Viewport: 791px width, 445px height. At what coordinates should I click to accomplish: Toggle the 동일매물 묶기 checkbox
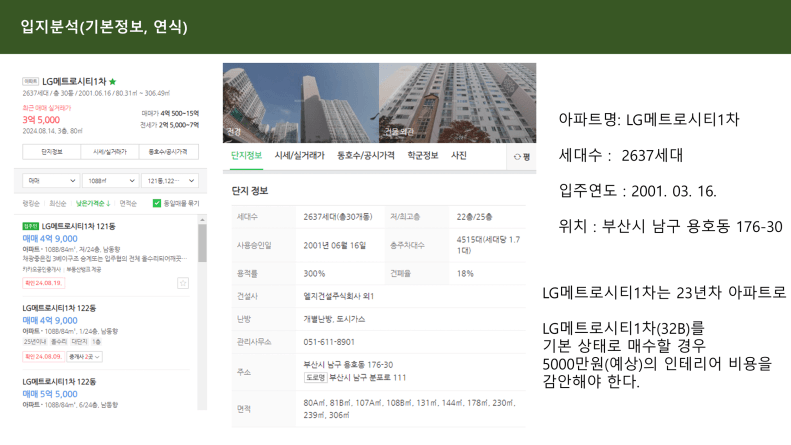point(157,203)
